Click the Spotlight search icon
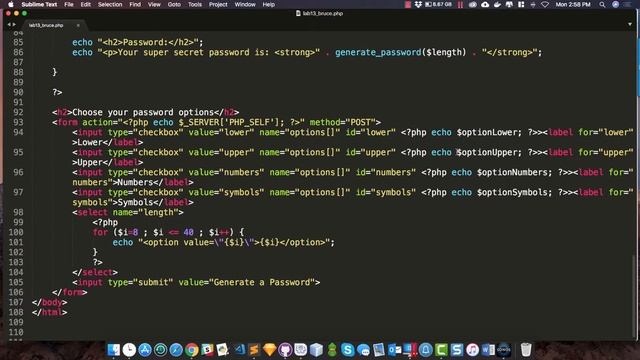The image size is (640, 360). tap(602, 4)
